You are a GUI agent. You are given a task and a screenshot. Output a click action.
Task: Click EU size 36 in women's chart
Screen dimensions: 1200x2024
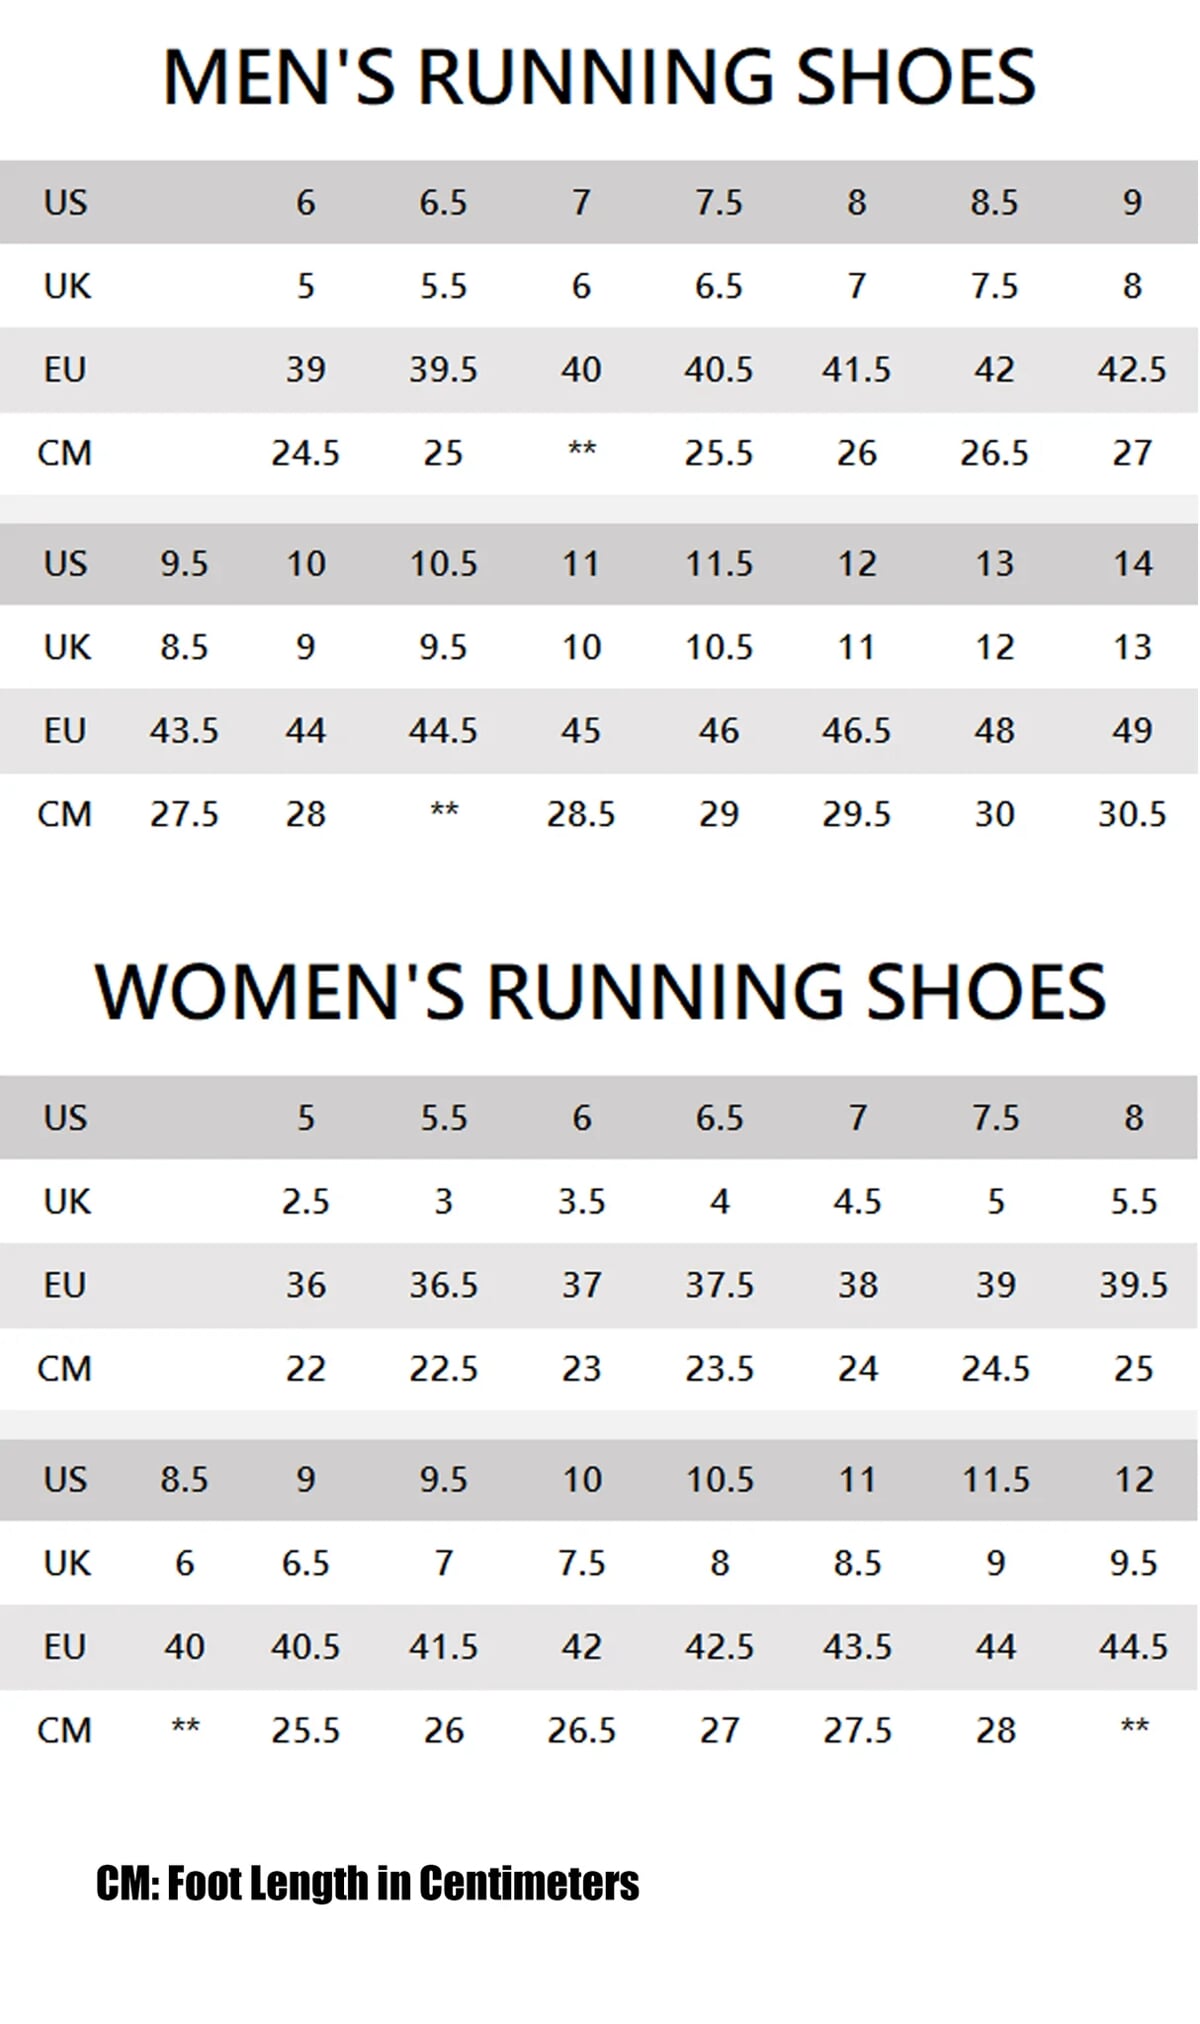pos(305,1285)
